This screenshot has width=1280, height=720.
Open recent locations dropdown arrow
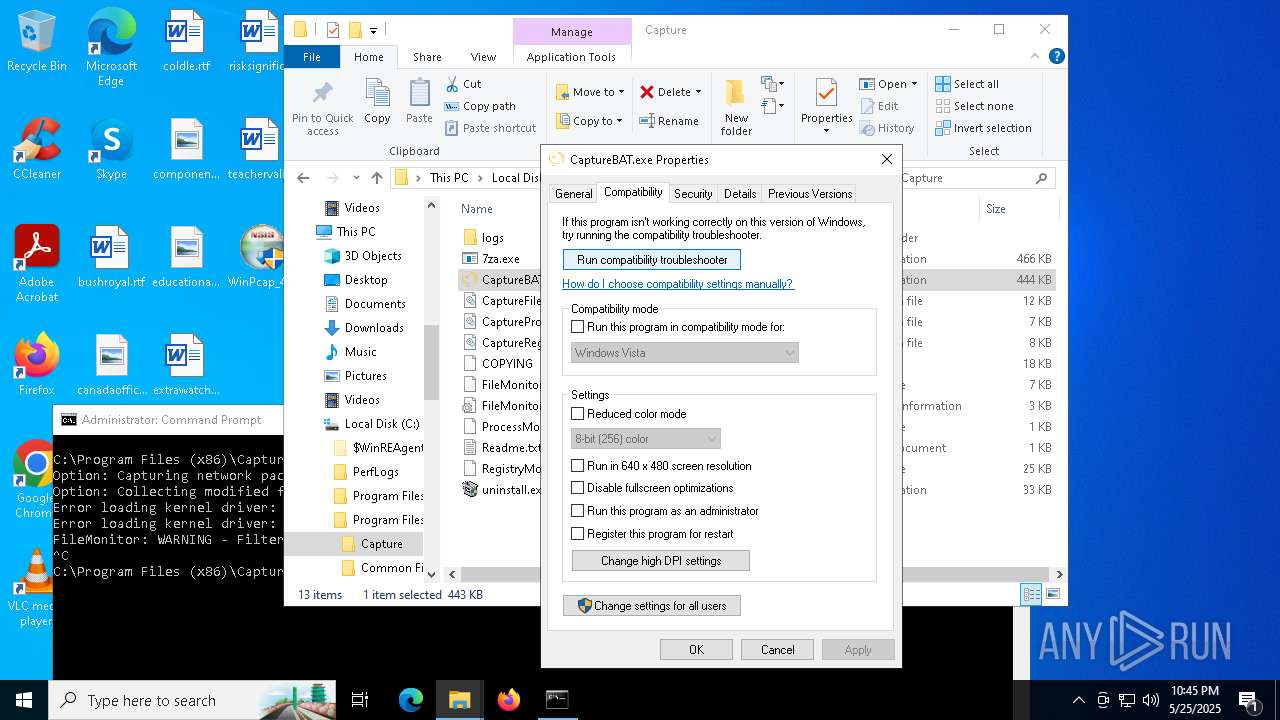coord(354,178)
